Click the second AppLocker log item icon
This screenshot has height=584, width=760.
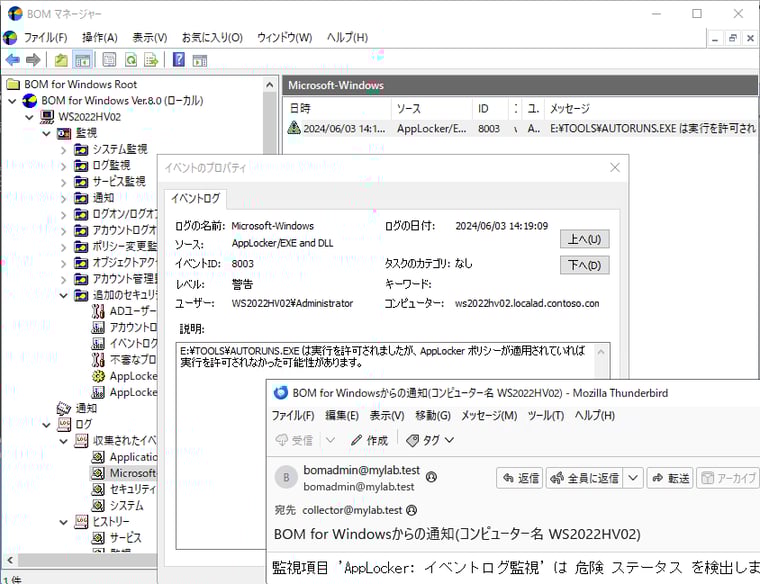[98, 392]
